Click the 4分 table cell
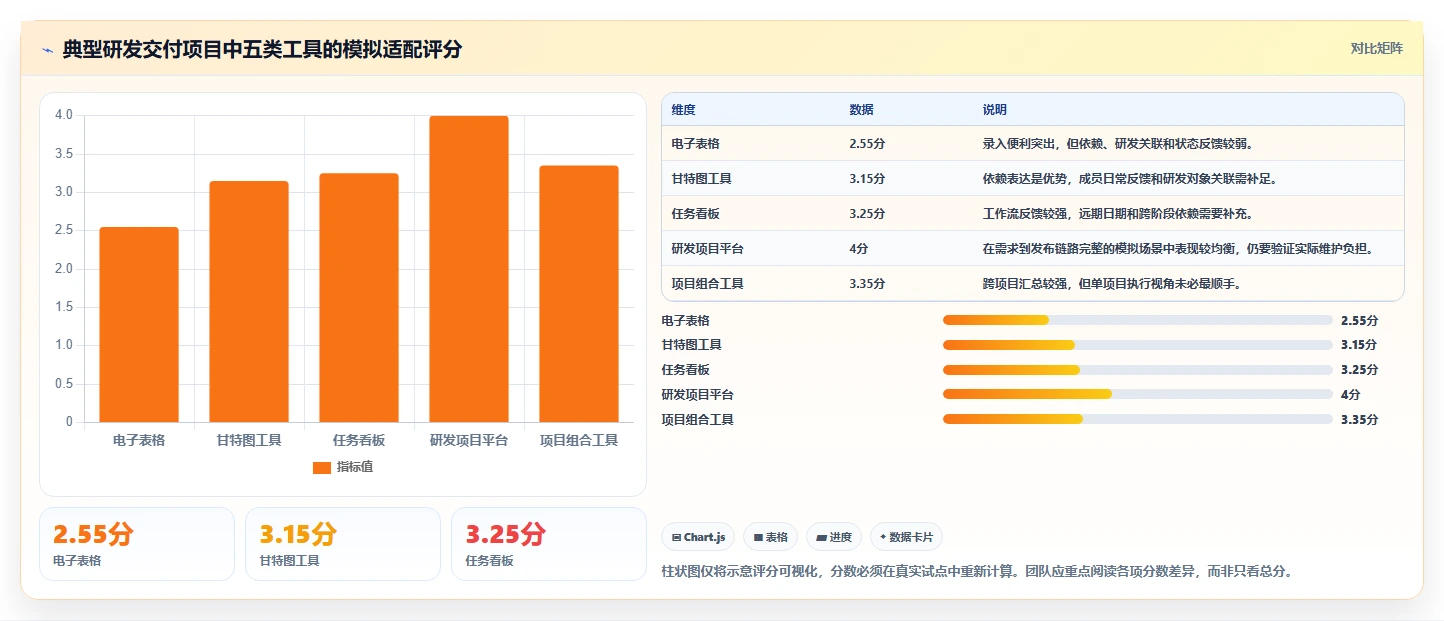The width and height of the screenshot is (1444, 621). pos(858,249)
